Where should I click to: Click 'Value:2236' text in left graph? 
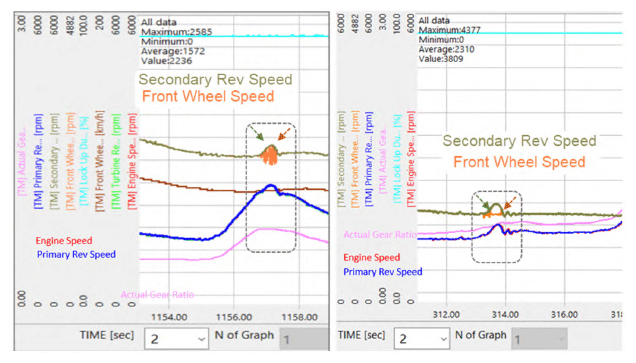[x=166, y=61]
